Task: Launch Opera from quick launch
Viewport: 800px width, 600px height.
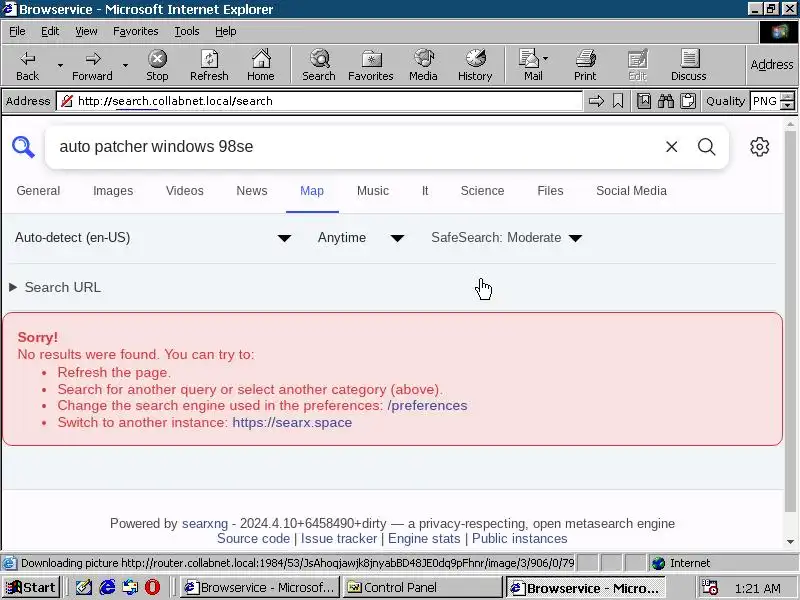Action: [x=153, y=588]
